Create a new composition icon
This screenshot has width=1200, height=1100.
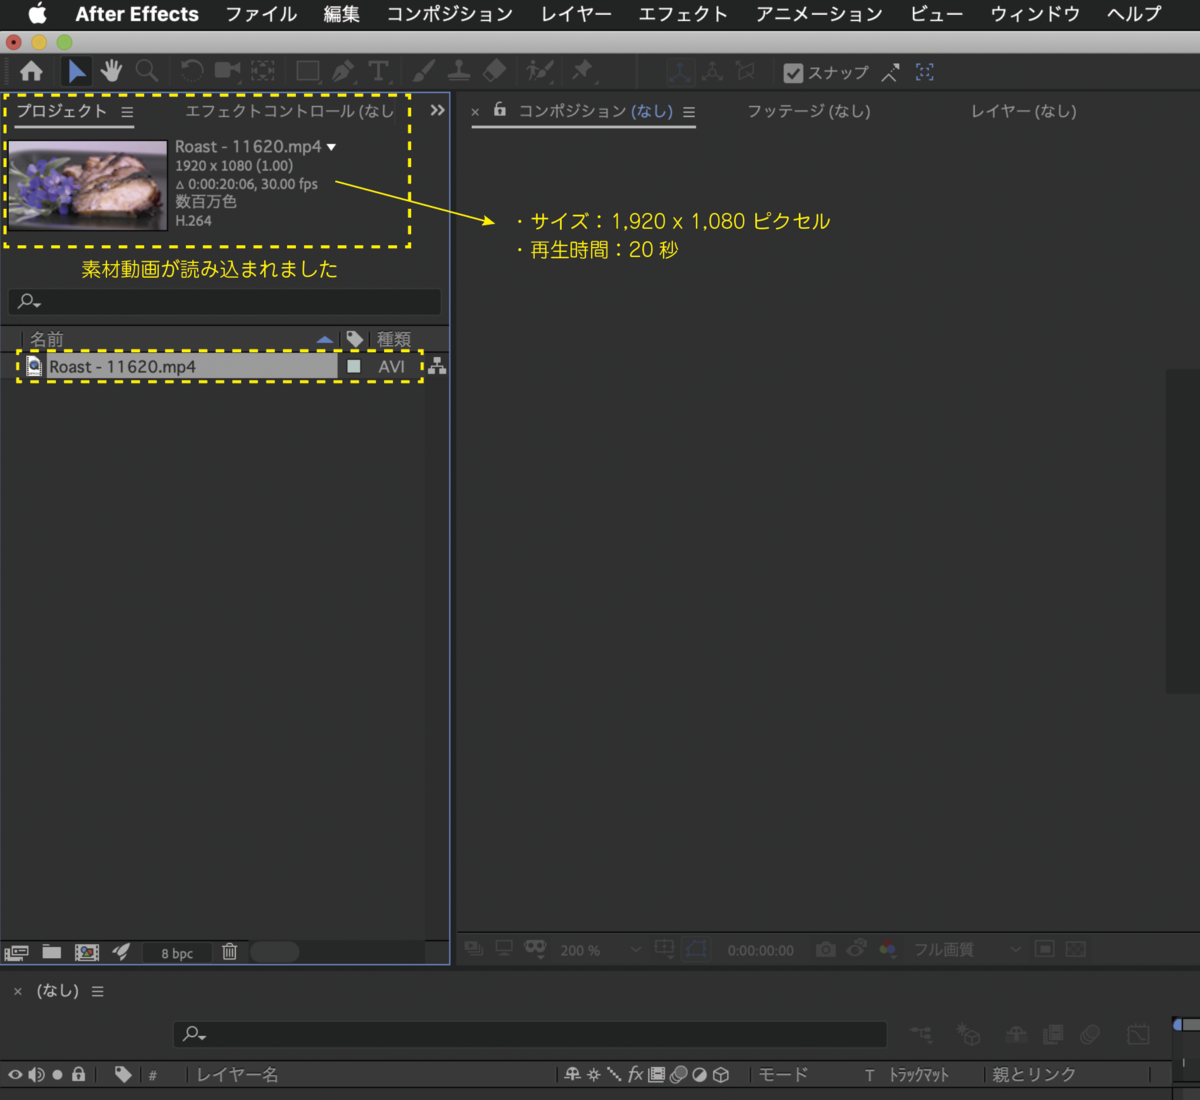[x=87, y=952]
